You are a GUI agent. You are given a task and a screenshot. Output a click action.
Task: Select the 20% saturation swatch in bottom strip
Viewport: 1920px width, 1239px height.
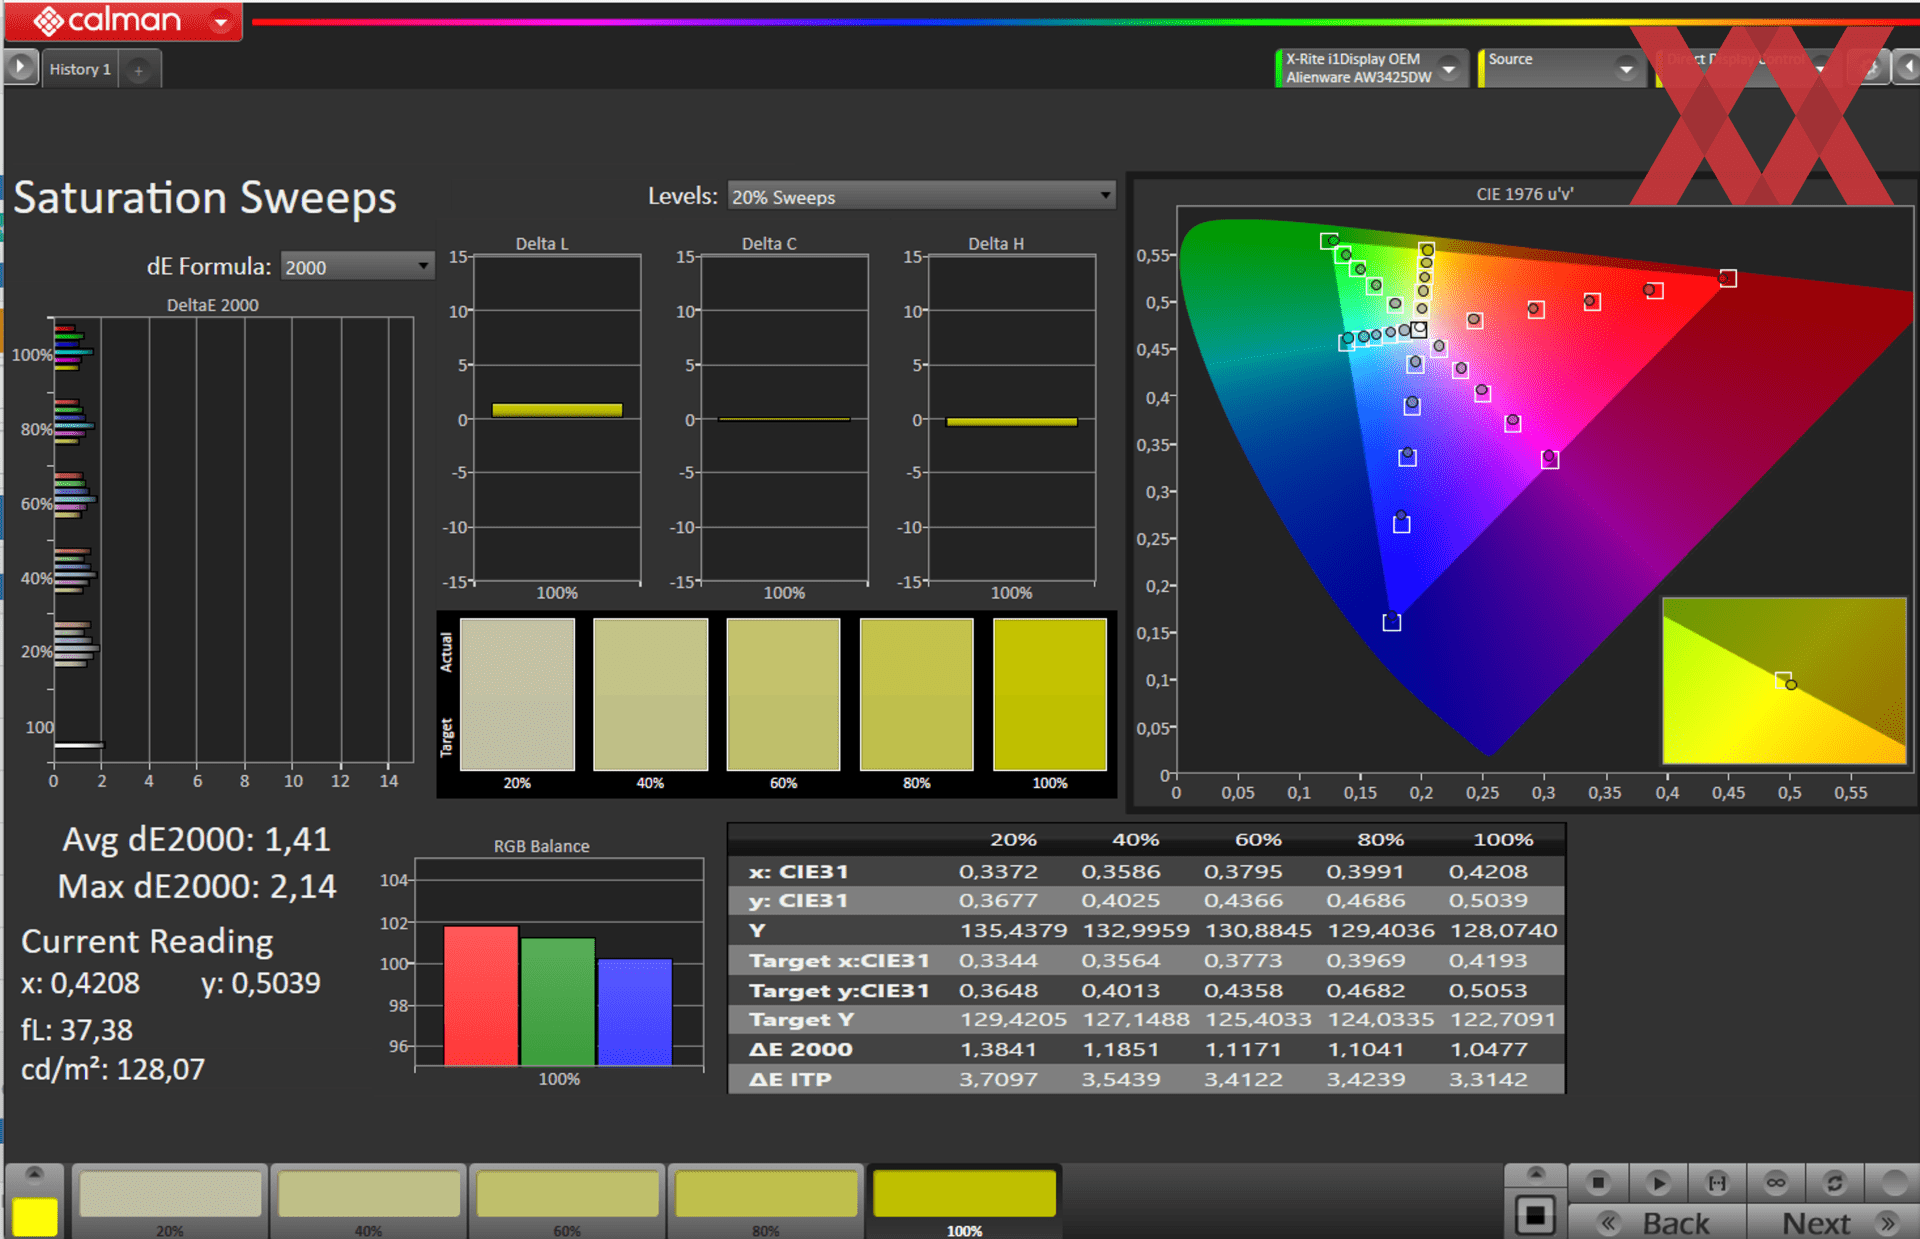click(170, 1195)
